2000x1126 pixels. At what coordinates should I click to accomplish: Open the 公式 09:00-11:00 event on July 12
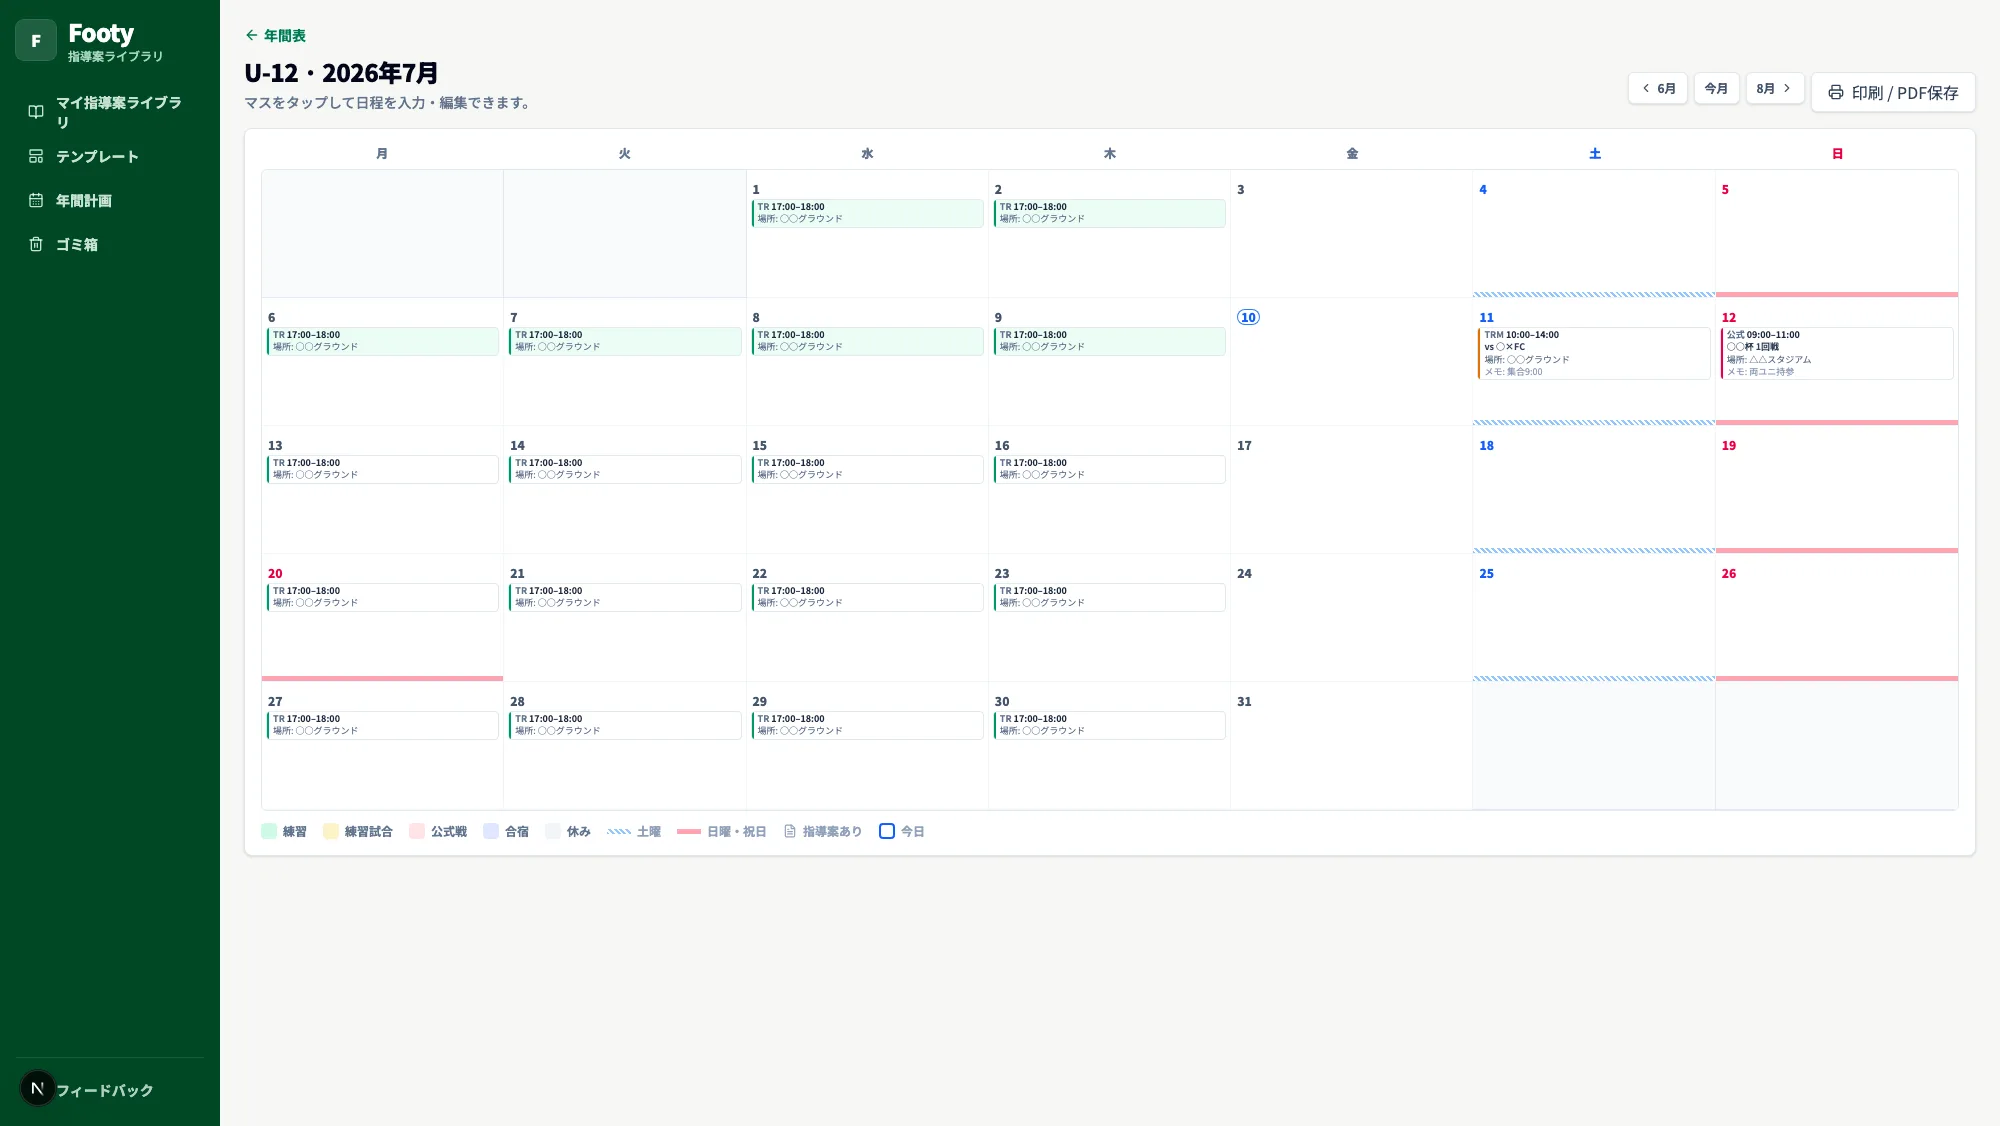[x=1837, y=353]
